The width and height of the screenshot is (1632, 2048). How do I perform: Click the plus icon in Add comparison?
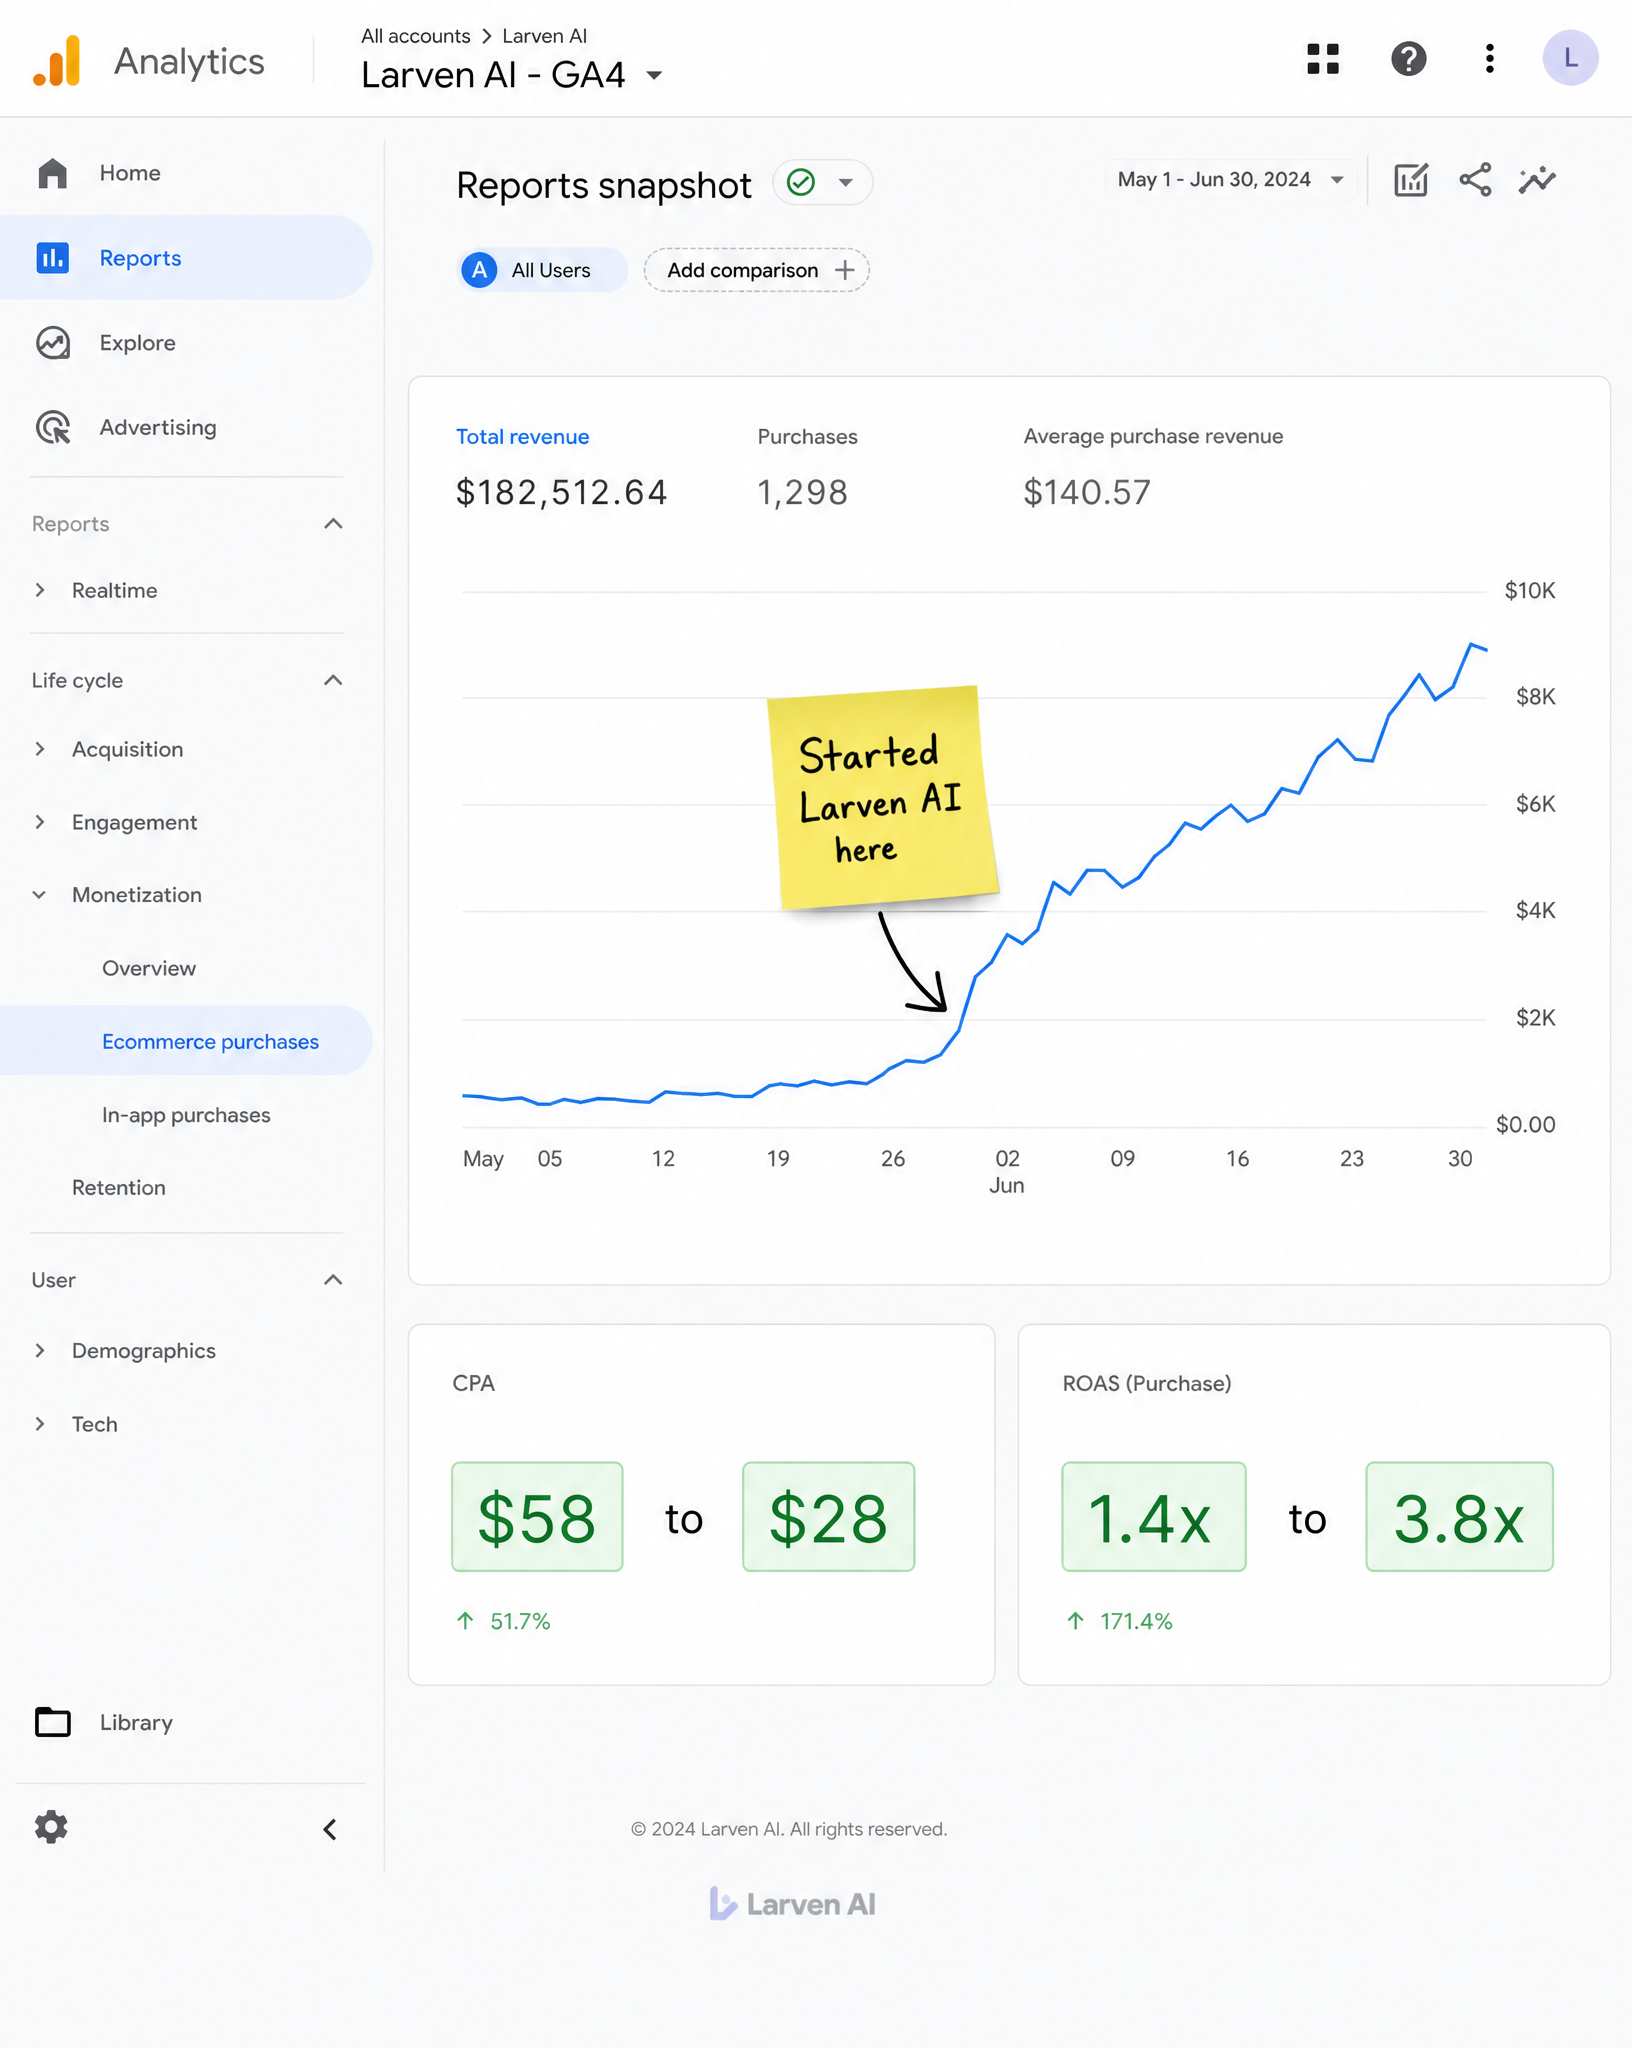[x=845, y=270]
